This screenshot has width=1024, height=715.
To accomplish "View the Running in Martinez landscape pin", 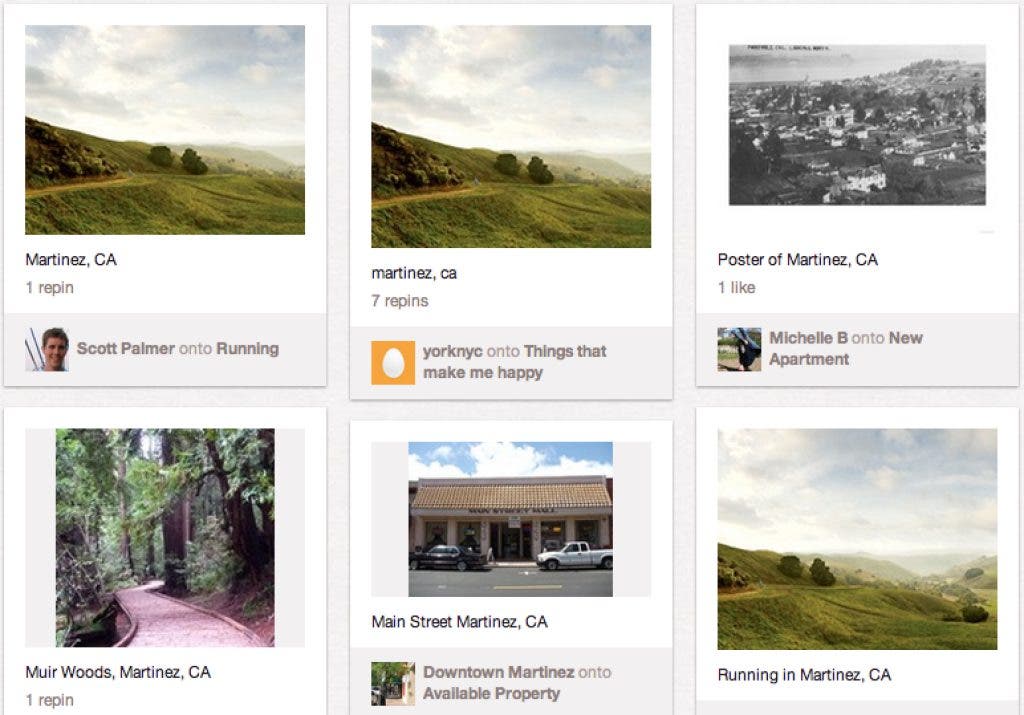I will 857,539.
